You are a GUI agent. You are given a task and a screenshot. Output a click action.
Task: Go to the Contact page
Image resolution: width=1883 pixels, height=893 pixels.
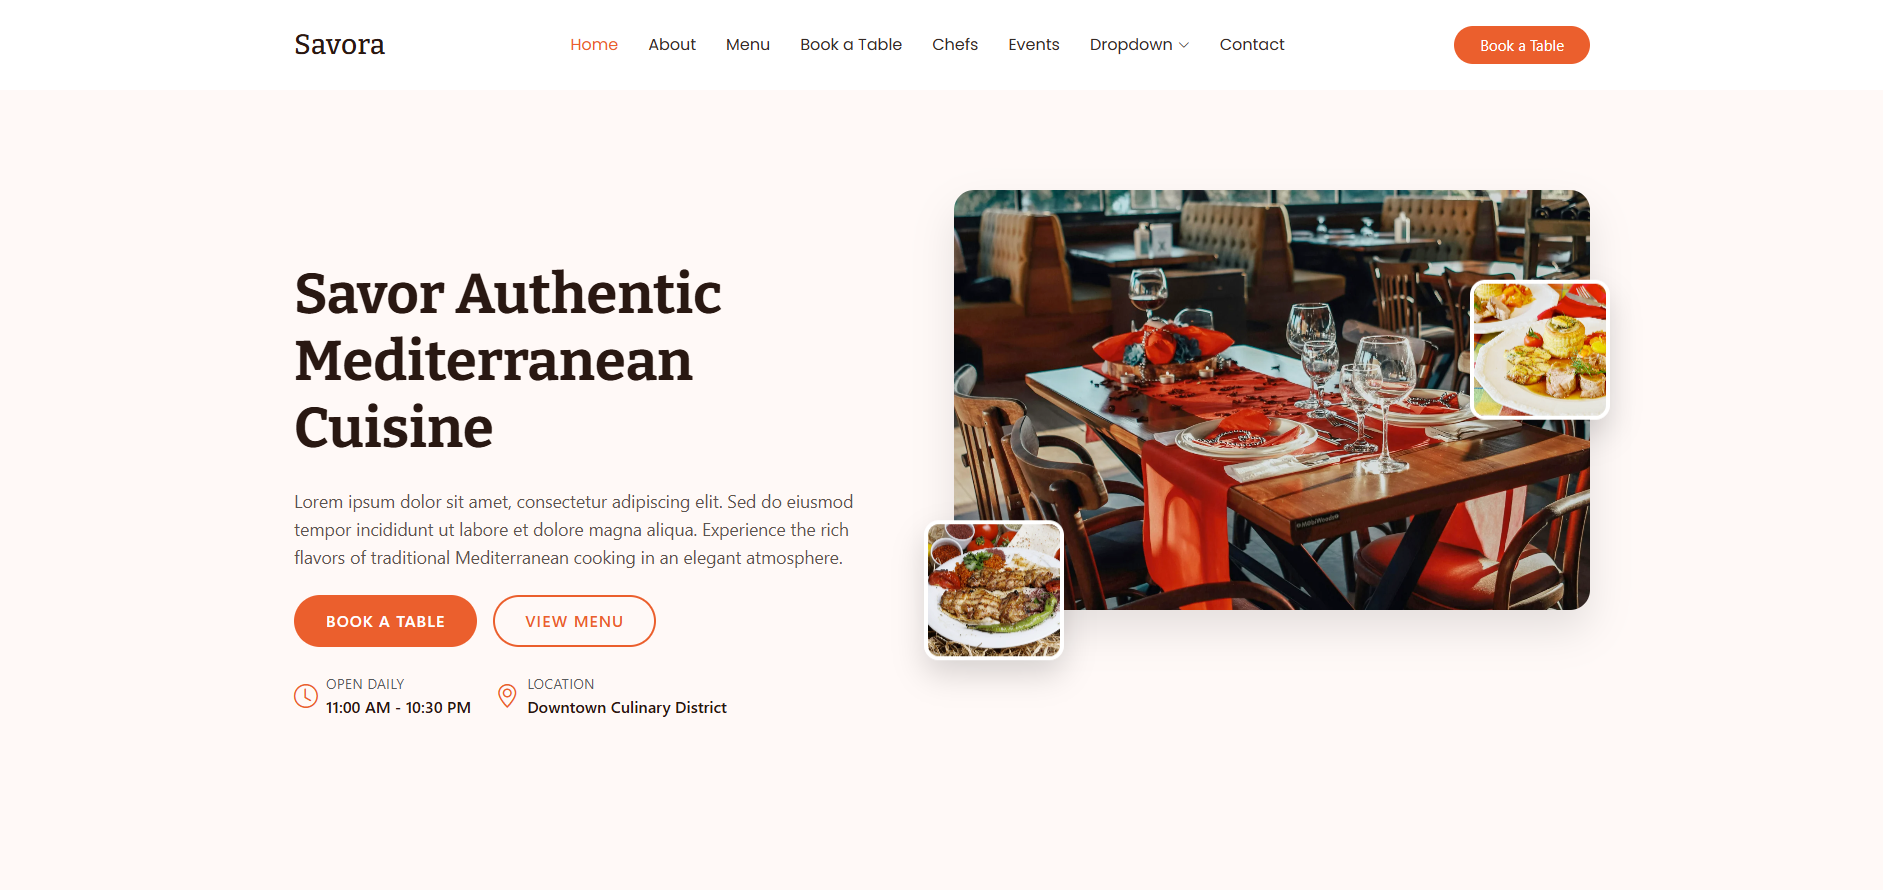(1252, 44)
